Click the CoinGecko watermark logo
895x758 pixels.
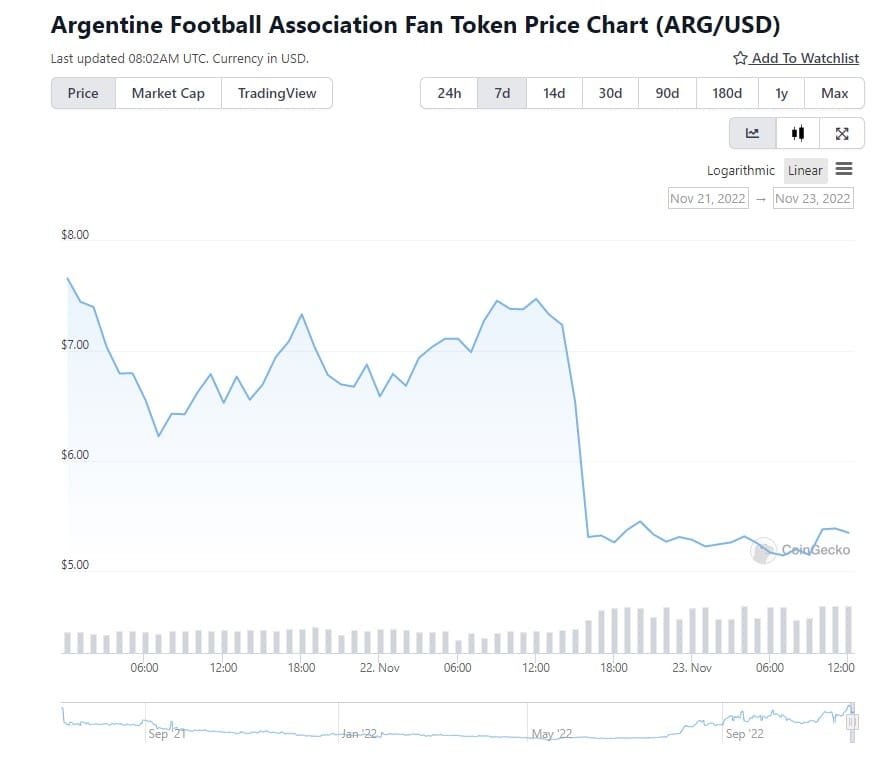click(765, 550)
